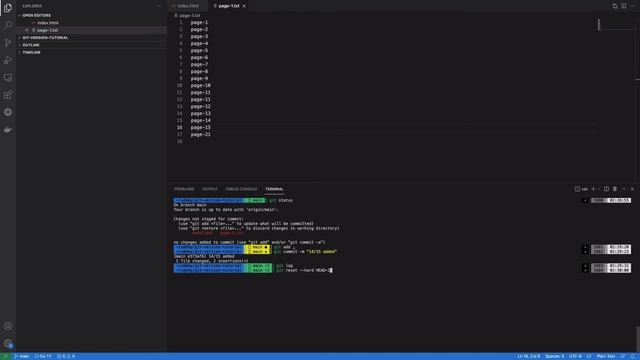Click line 1 text page-1 in editor
Image resolution: width=640 pixels, height=360 pixels.
[199, 22]
